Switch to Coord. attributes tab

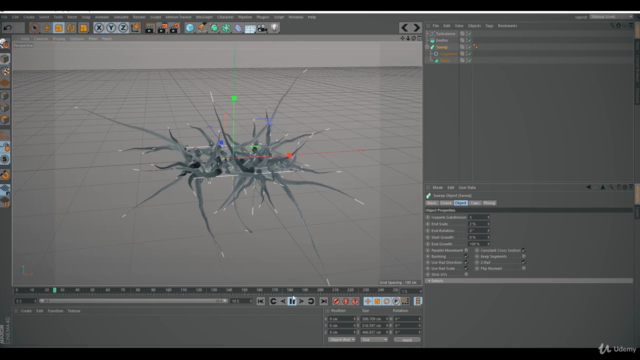[x=445, y=203]
